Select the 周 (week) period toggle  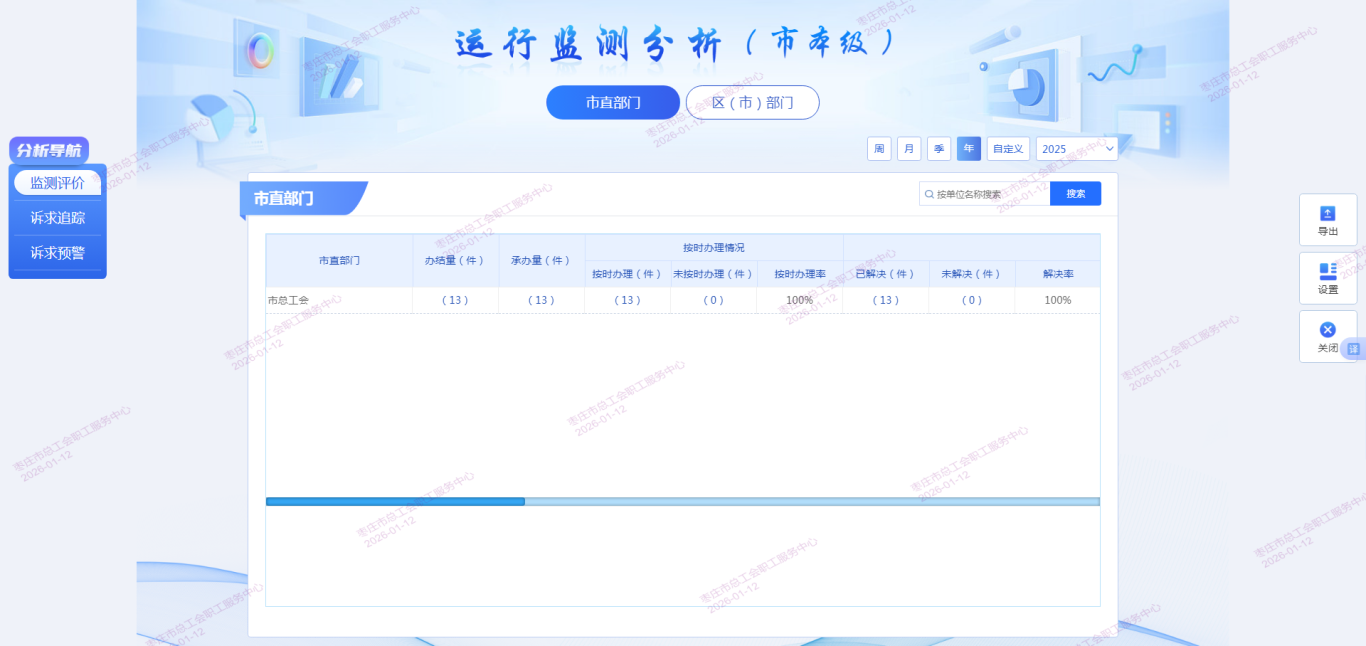click(x=879, y=149)
